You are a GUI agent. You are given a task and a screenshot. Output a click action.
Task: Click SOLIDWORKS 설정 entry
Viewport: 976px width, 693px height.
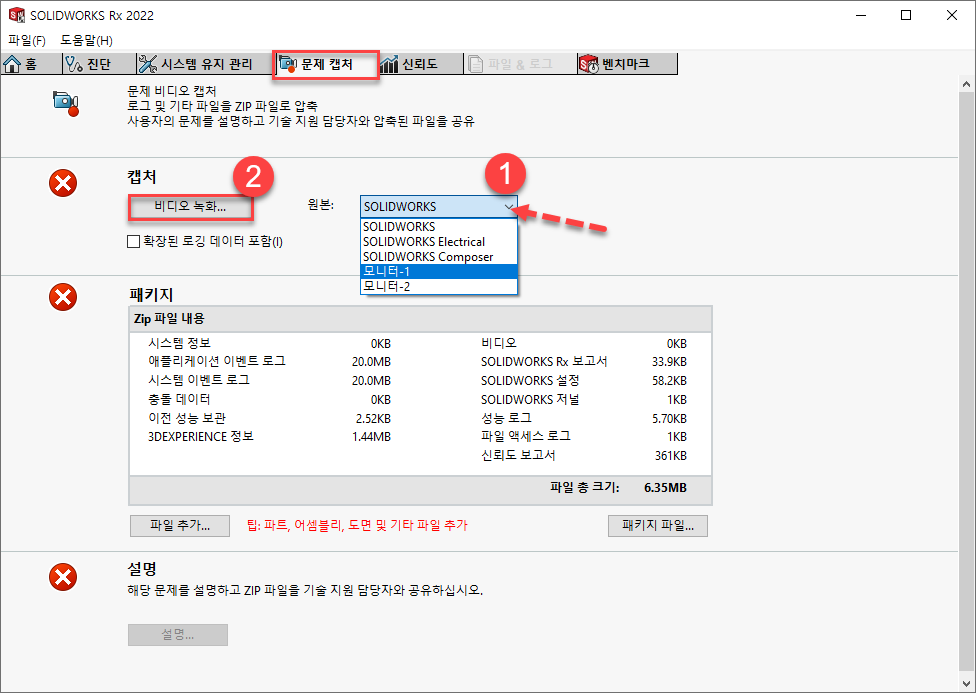click(530, 380)
